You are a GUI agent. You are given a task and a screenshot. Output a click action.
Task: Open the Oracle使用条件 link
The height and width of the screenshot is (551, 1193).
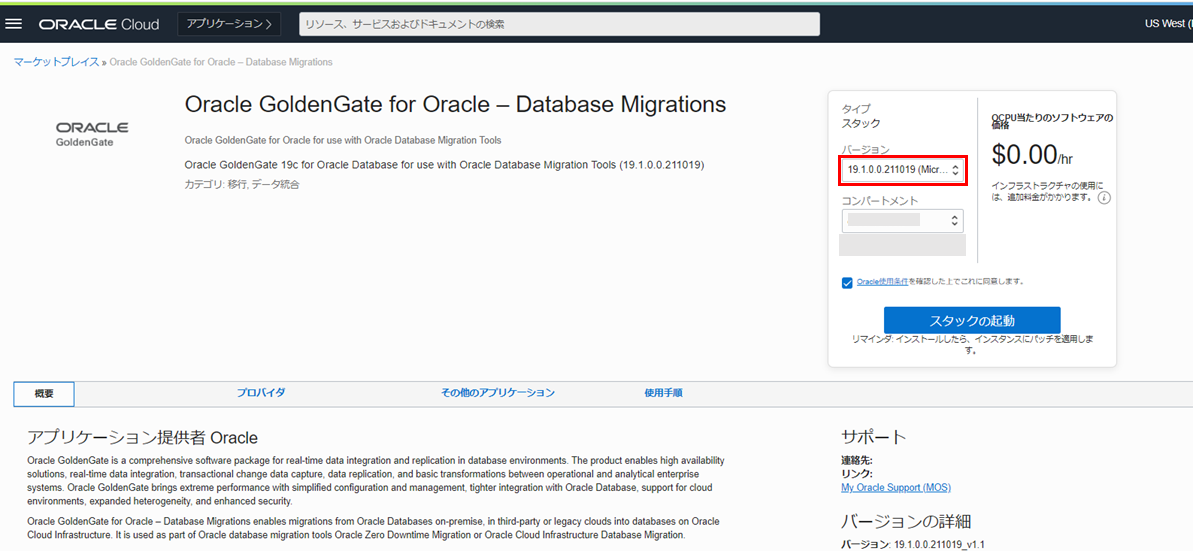coord(882,282)
